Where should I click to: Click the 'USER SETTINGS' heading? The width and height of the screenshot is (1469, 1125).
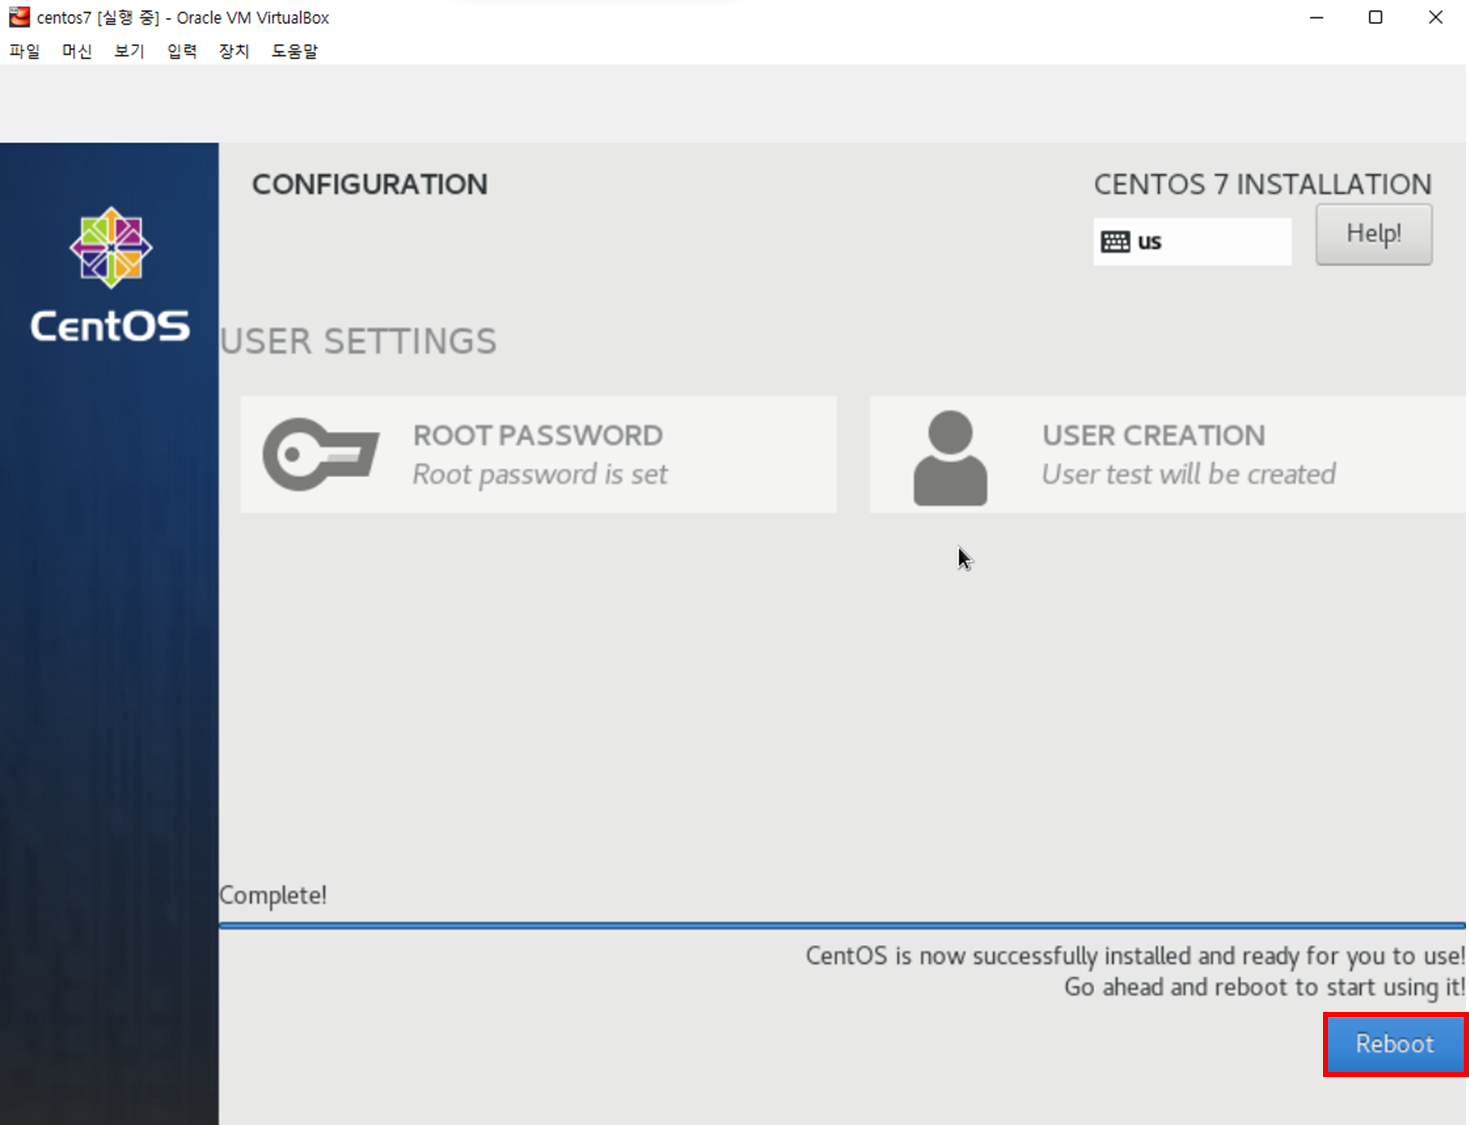[x=358, y=341]
